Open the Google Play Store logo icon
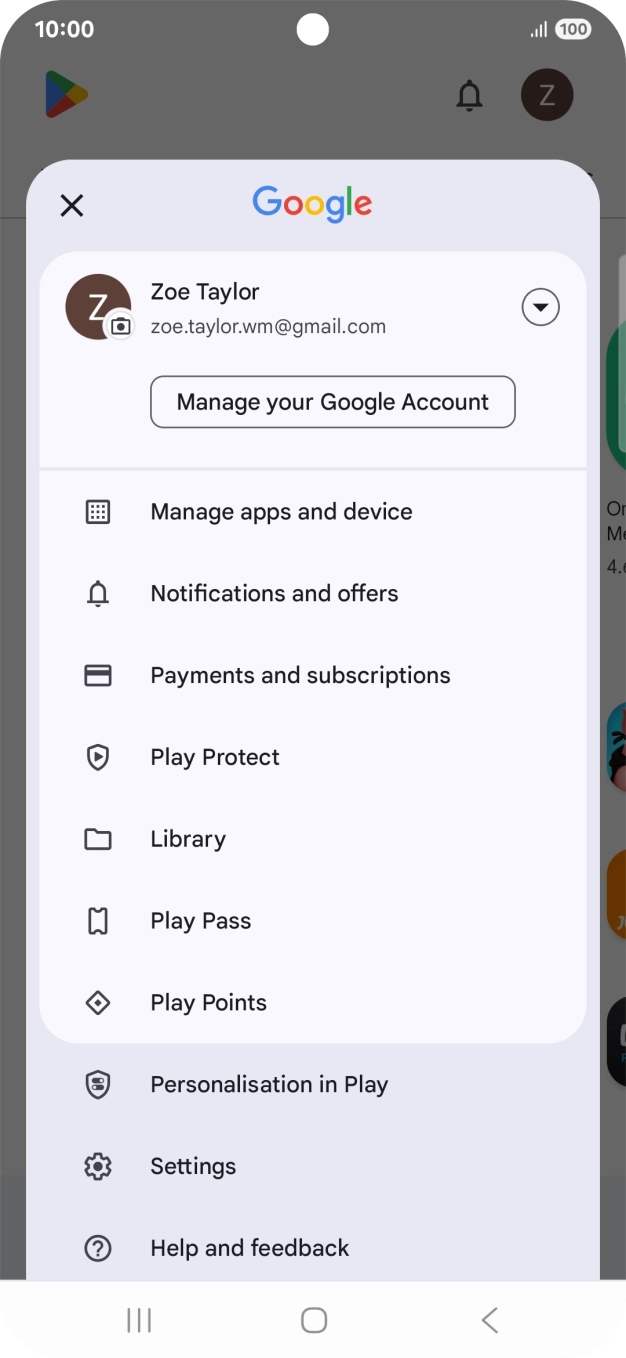The image size is (626, 1358). click(65, 95)
